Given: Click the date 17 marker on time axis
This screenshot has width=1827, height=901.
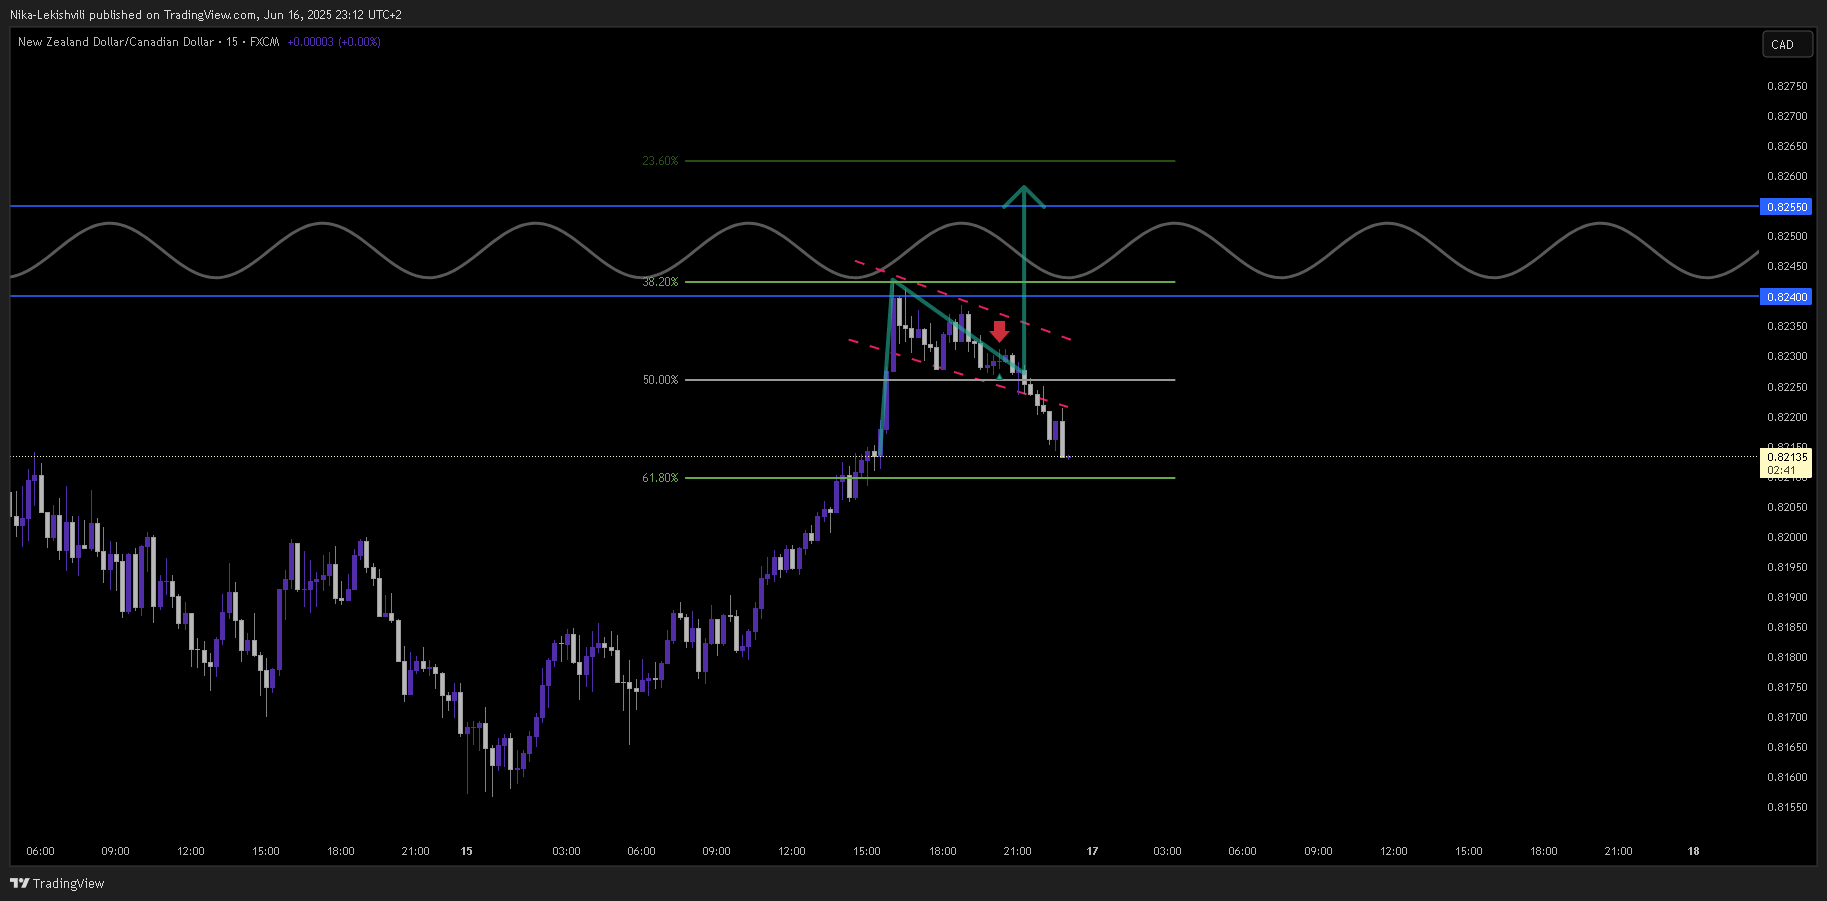Looking at the screenshot, I should coord(1092,851).
